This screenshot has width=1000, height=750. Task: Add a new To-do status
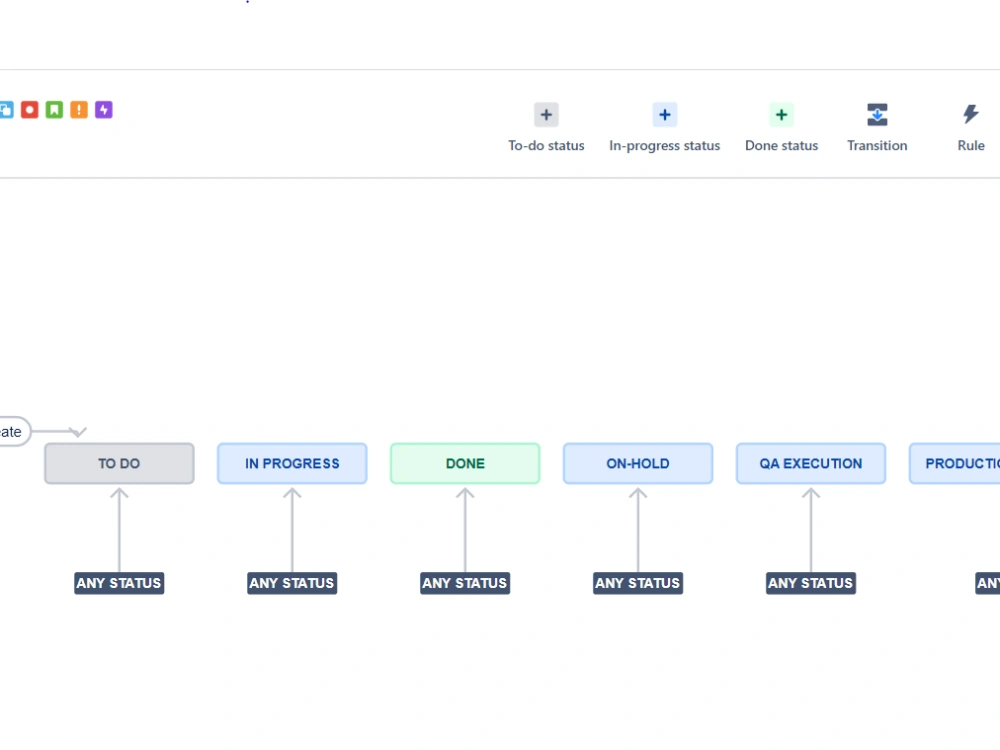(x=546, y=114)
